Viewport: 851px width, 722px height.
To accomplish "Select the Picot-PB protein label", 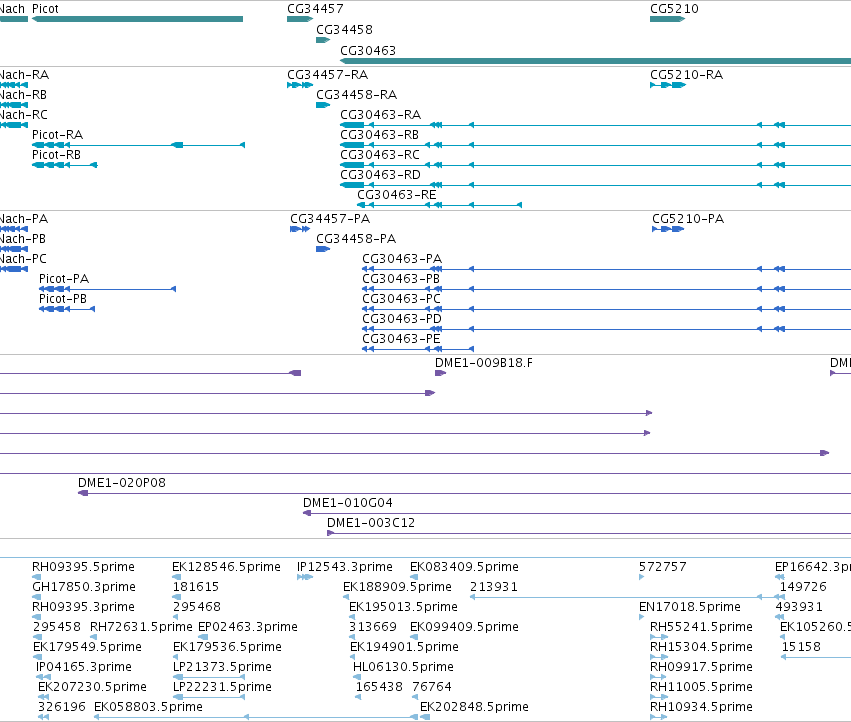I will point(63,299).
